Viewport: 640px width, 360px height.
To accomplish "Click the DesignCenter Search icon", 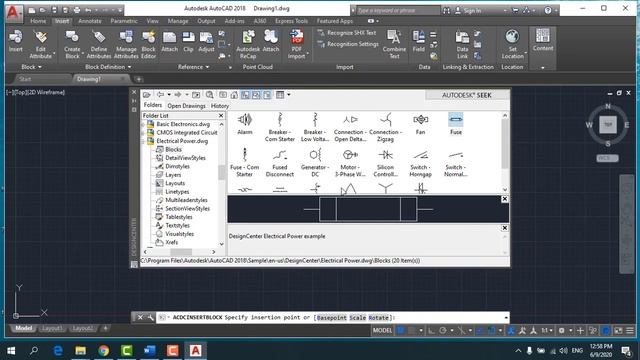I will (209, 95).
